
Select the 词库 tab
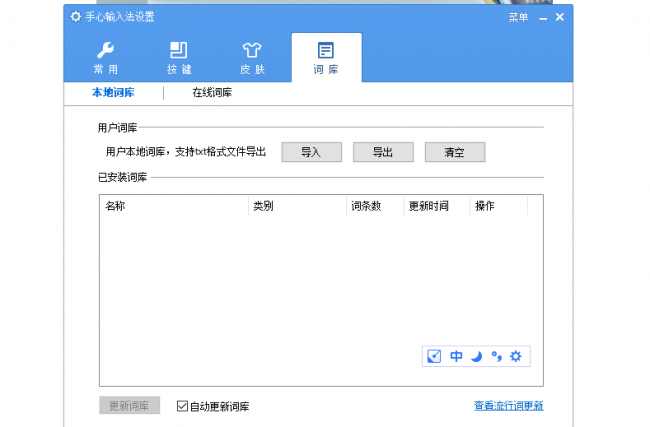point(326,58)
